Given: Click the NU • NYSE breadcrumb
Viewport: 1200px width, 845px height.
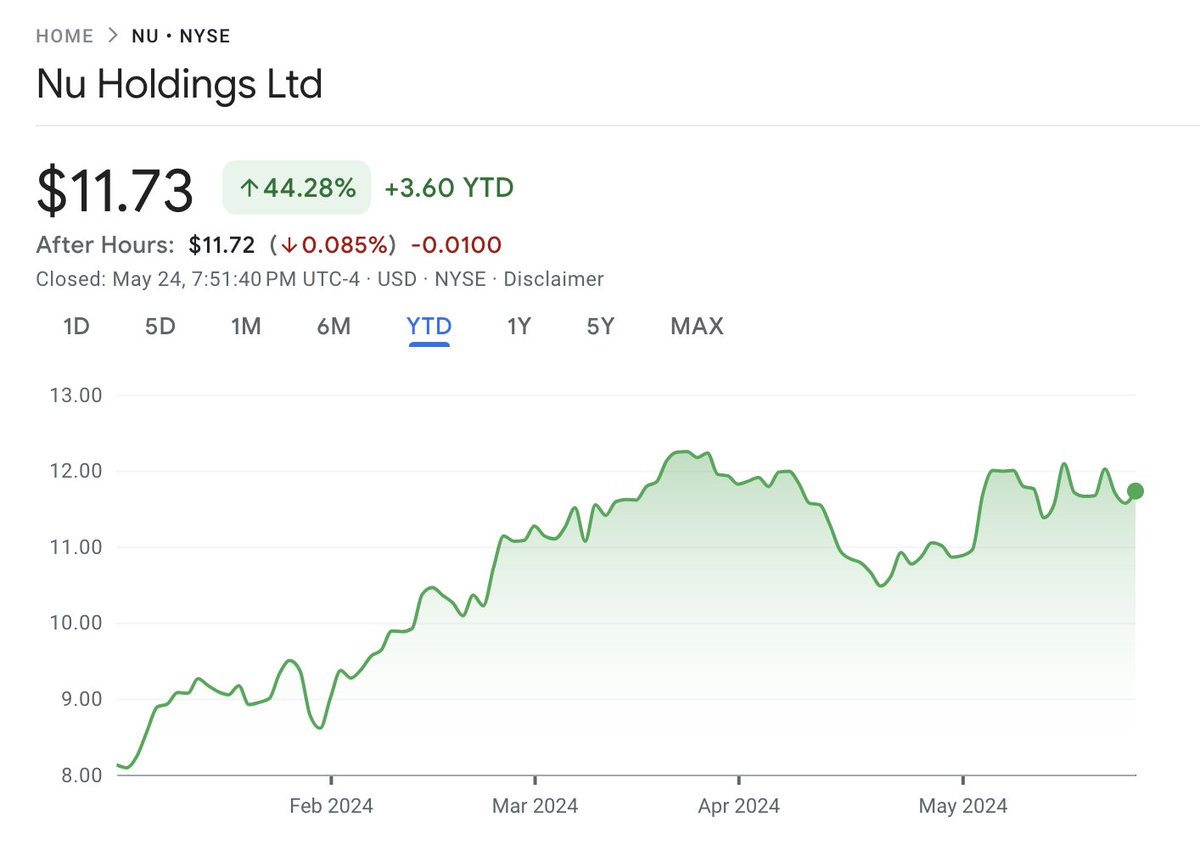Looking at the screenshot, I should (181, 36).
